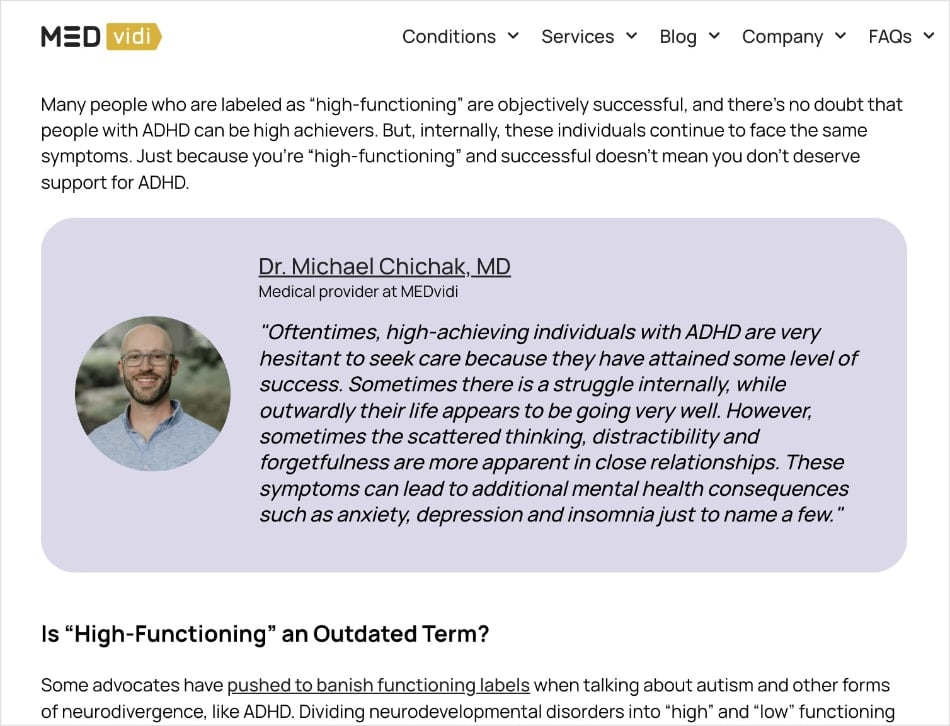Open the Blog section from navigation

pyautogui.click(x=677, y=37)
